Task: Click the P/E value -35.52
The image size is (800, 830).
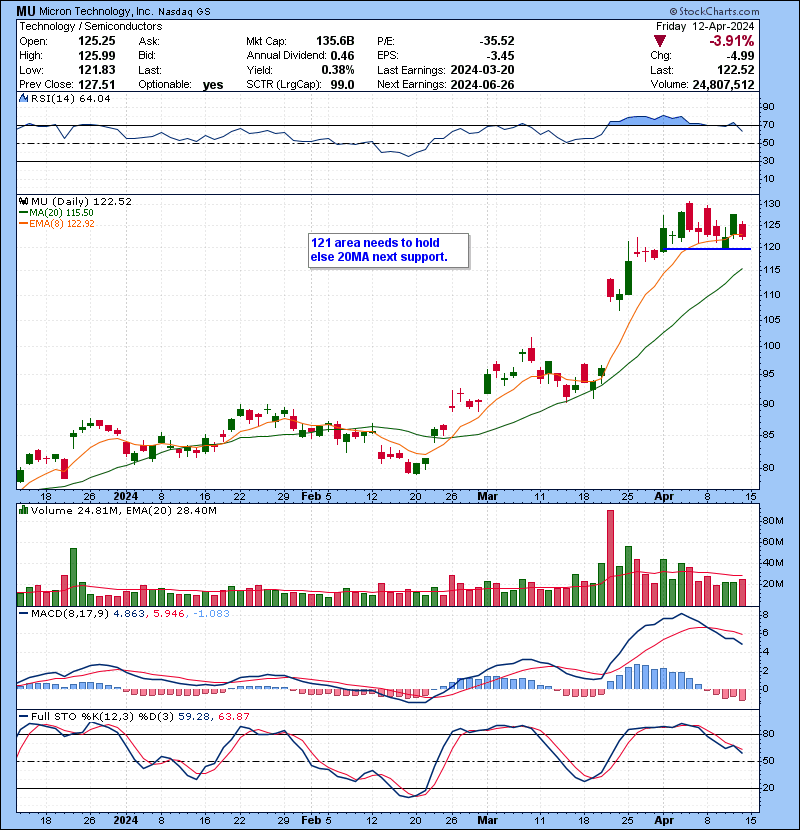Action: point(497,41)
